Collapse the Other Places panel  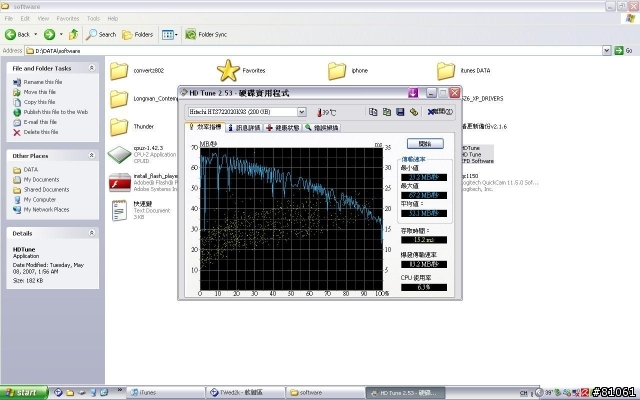coord(92,156)
